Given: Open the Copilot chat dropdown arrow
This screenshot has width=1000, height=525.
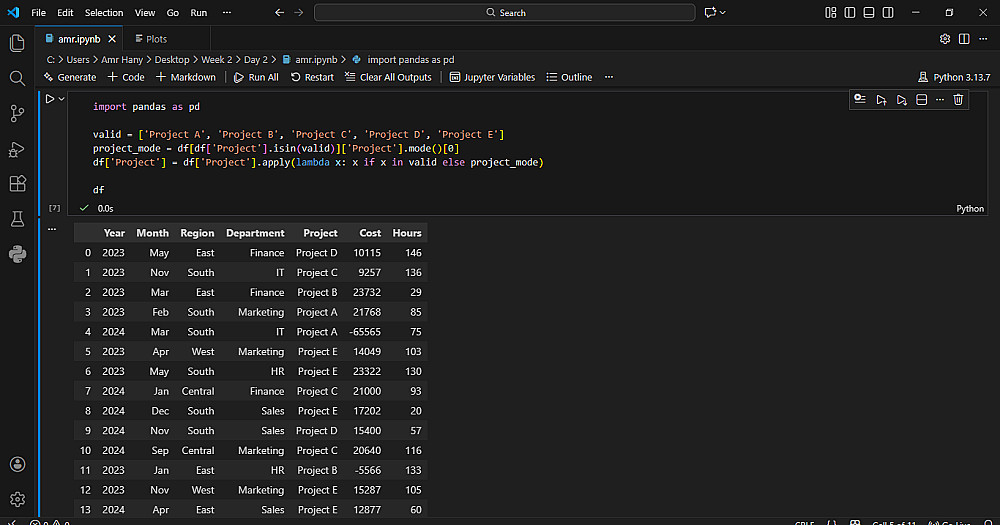Looking at the screenshot, I should coord(723,12).
